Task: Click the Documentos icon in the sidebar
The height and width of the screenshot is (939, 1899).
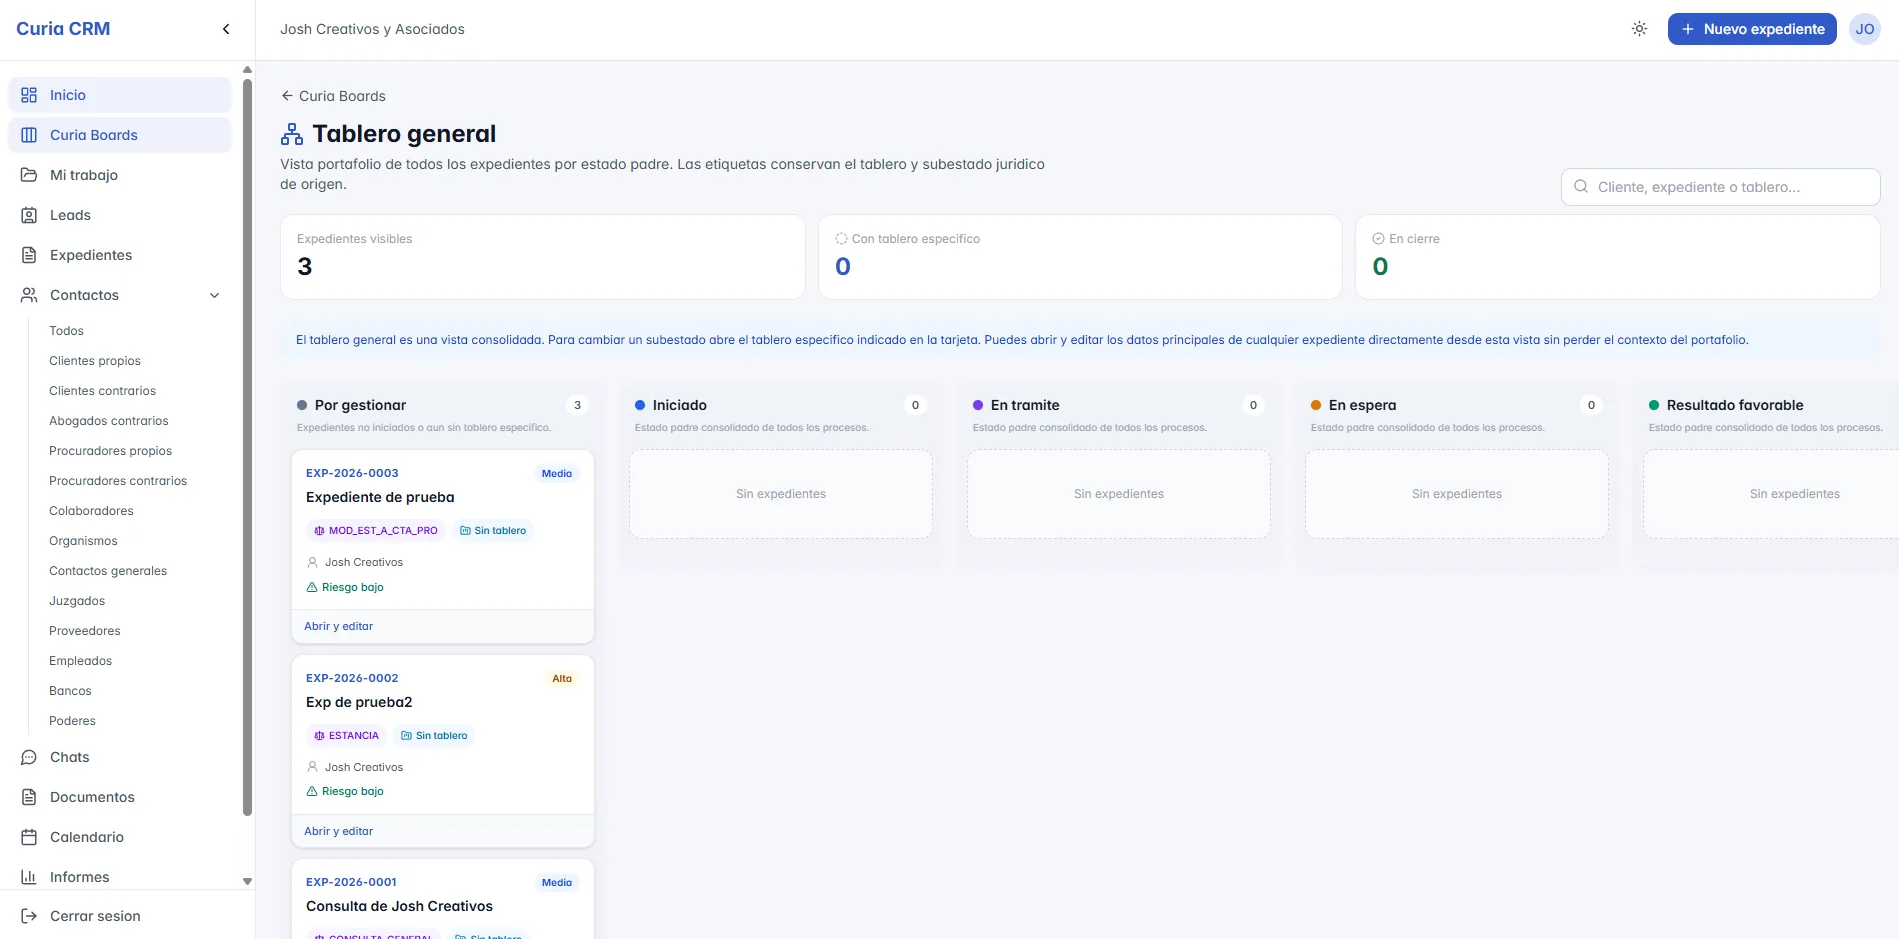Action: click(x=29, y=797)
